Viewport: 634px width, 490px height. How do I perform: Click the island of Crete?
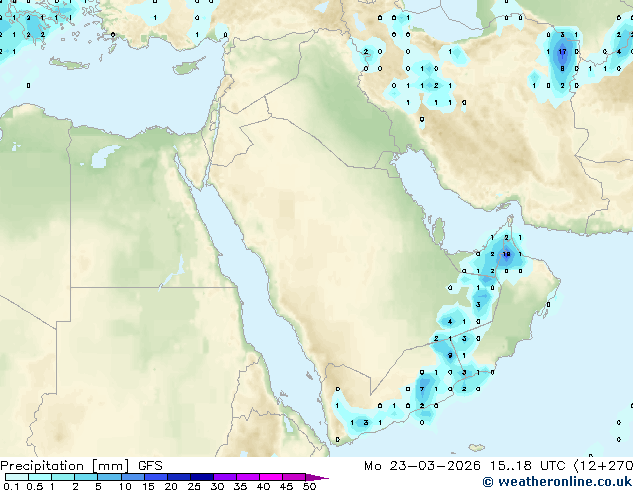click(x=69, y=64)
